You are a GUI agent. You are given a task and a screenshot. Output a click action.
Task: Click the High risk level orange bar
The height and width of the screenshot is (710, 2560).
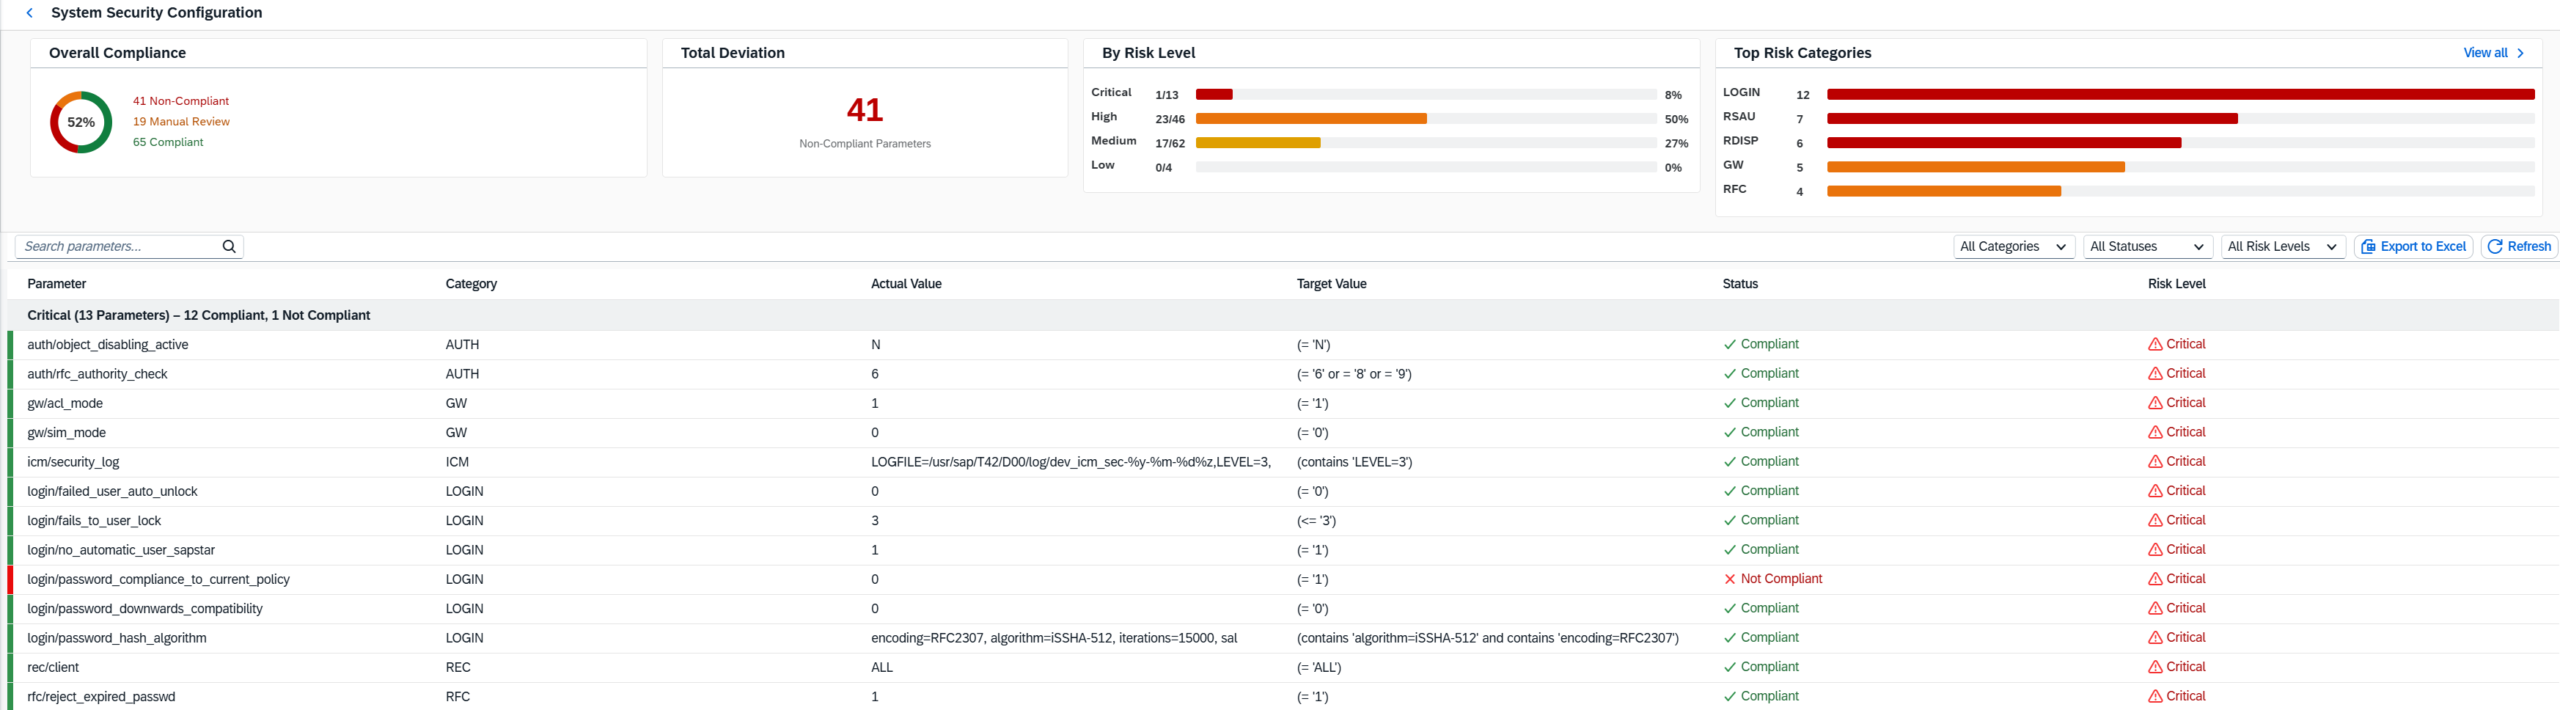pyautogui.click(x=1310, y=119)
